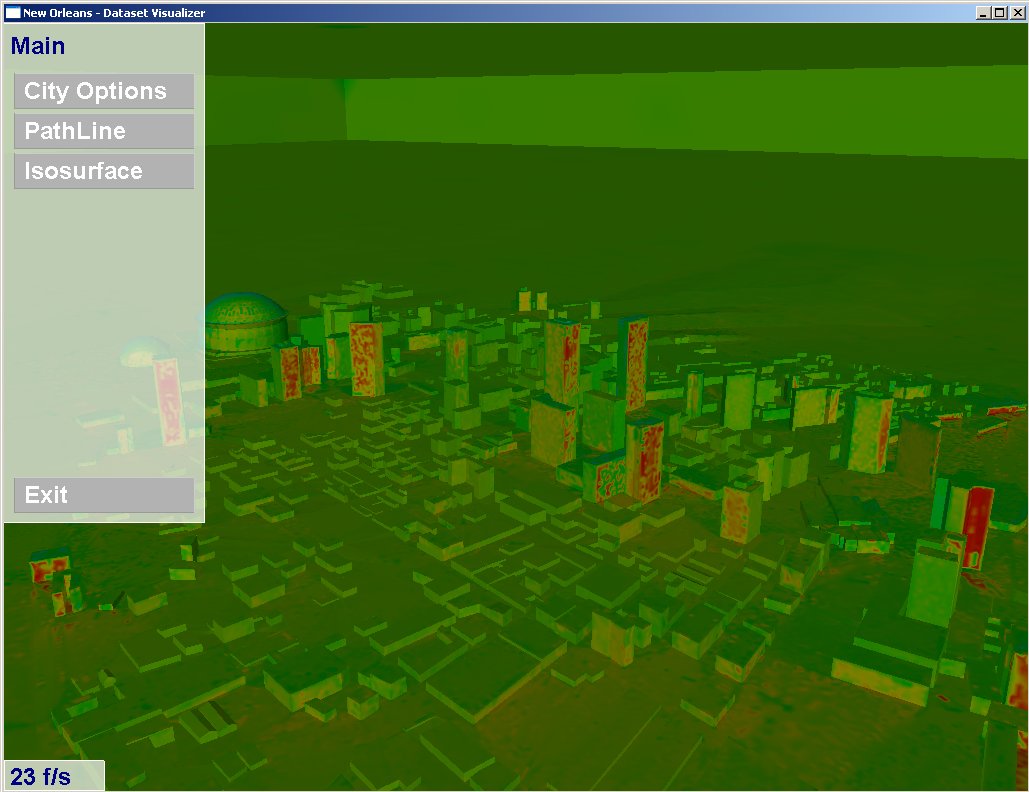Select the bright red building at far right
1029x792 pixels.
(x=975, y=525)
